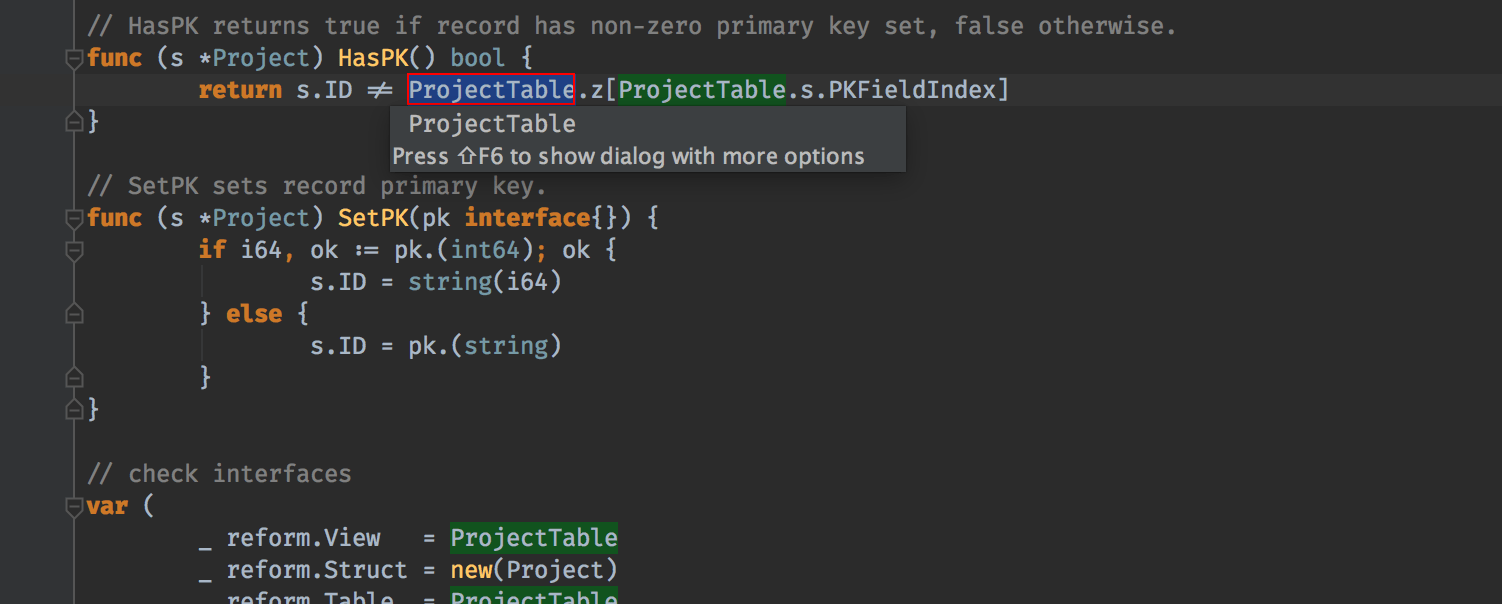This screenshot has width=1502, height=604.
Task: Click the SetPK method name
Action: click(373, 218)
